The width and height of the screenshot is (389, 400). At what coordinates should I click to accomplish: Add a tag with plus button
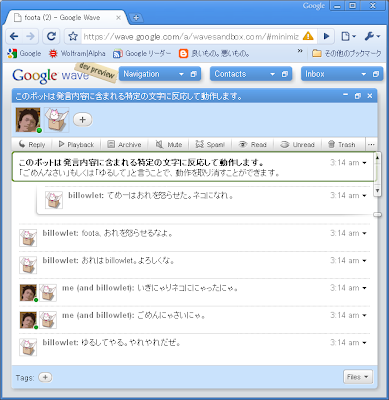45,377
